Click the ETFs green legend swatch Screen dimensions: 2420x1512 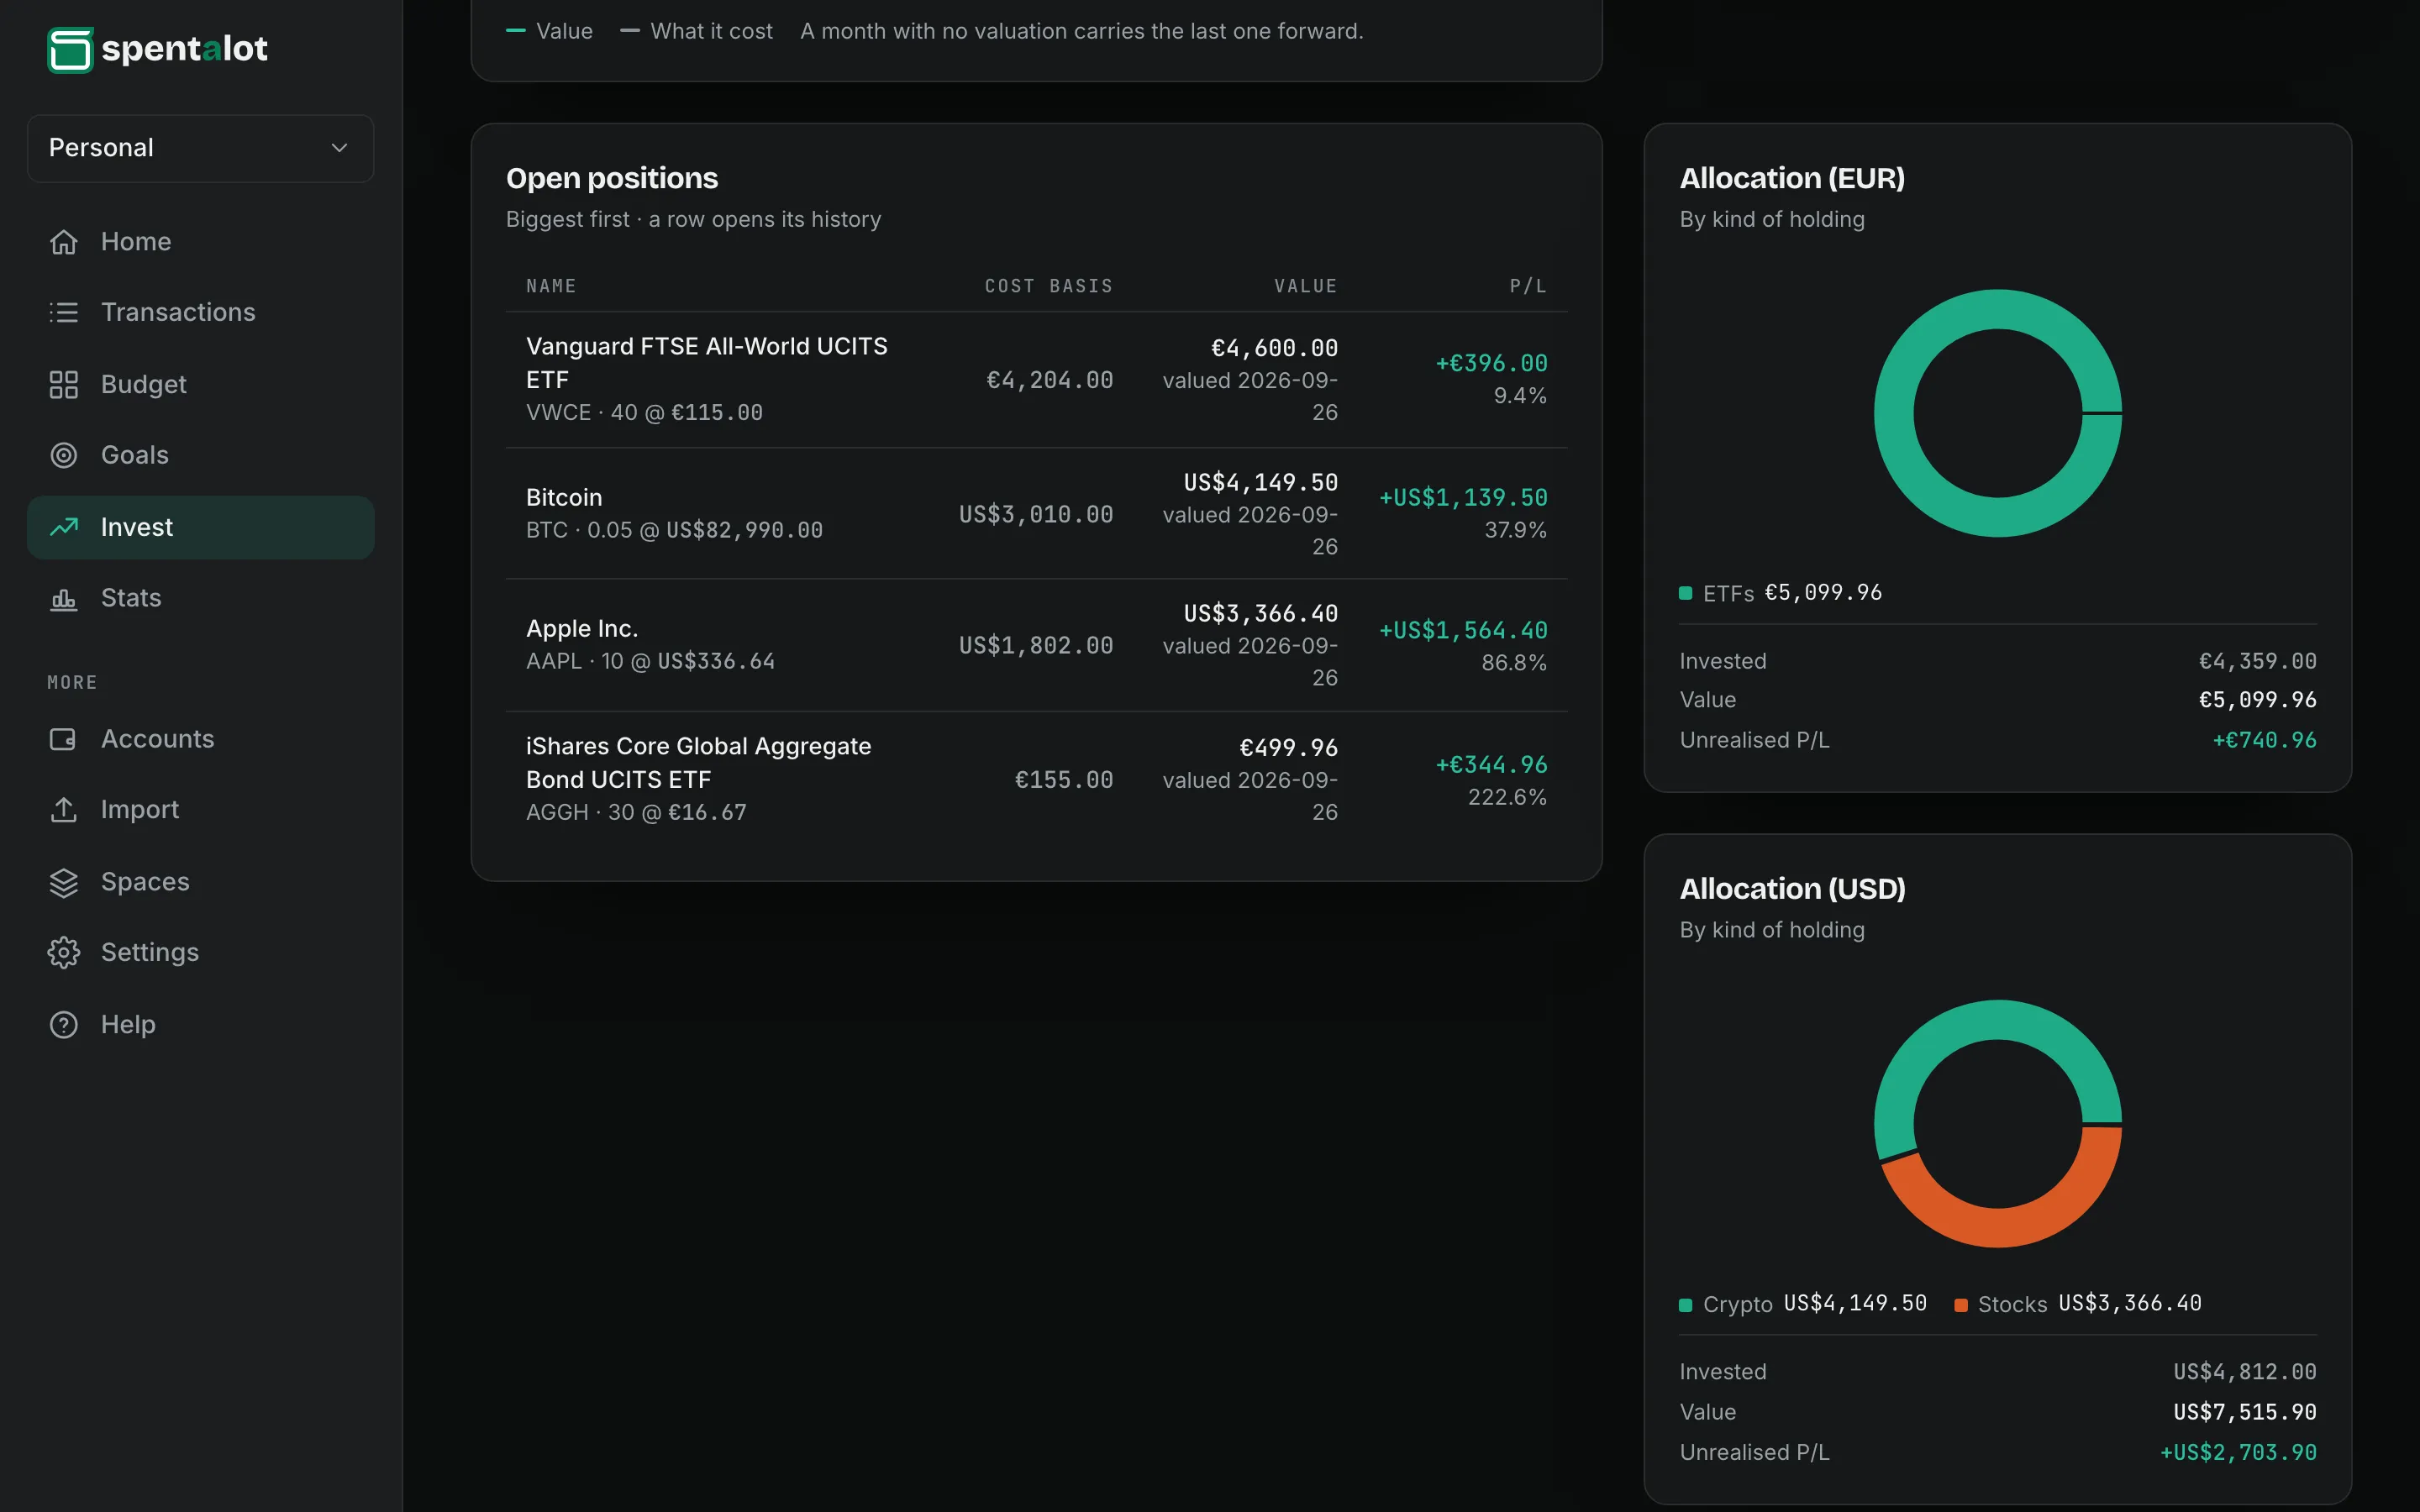point(1685,594)
